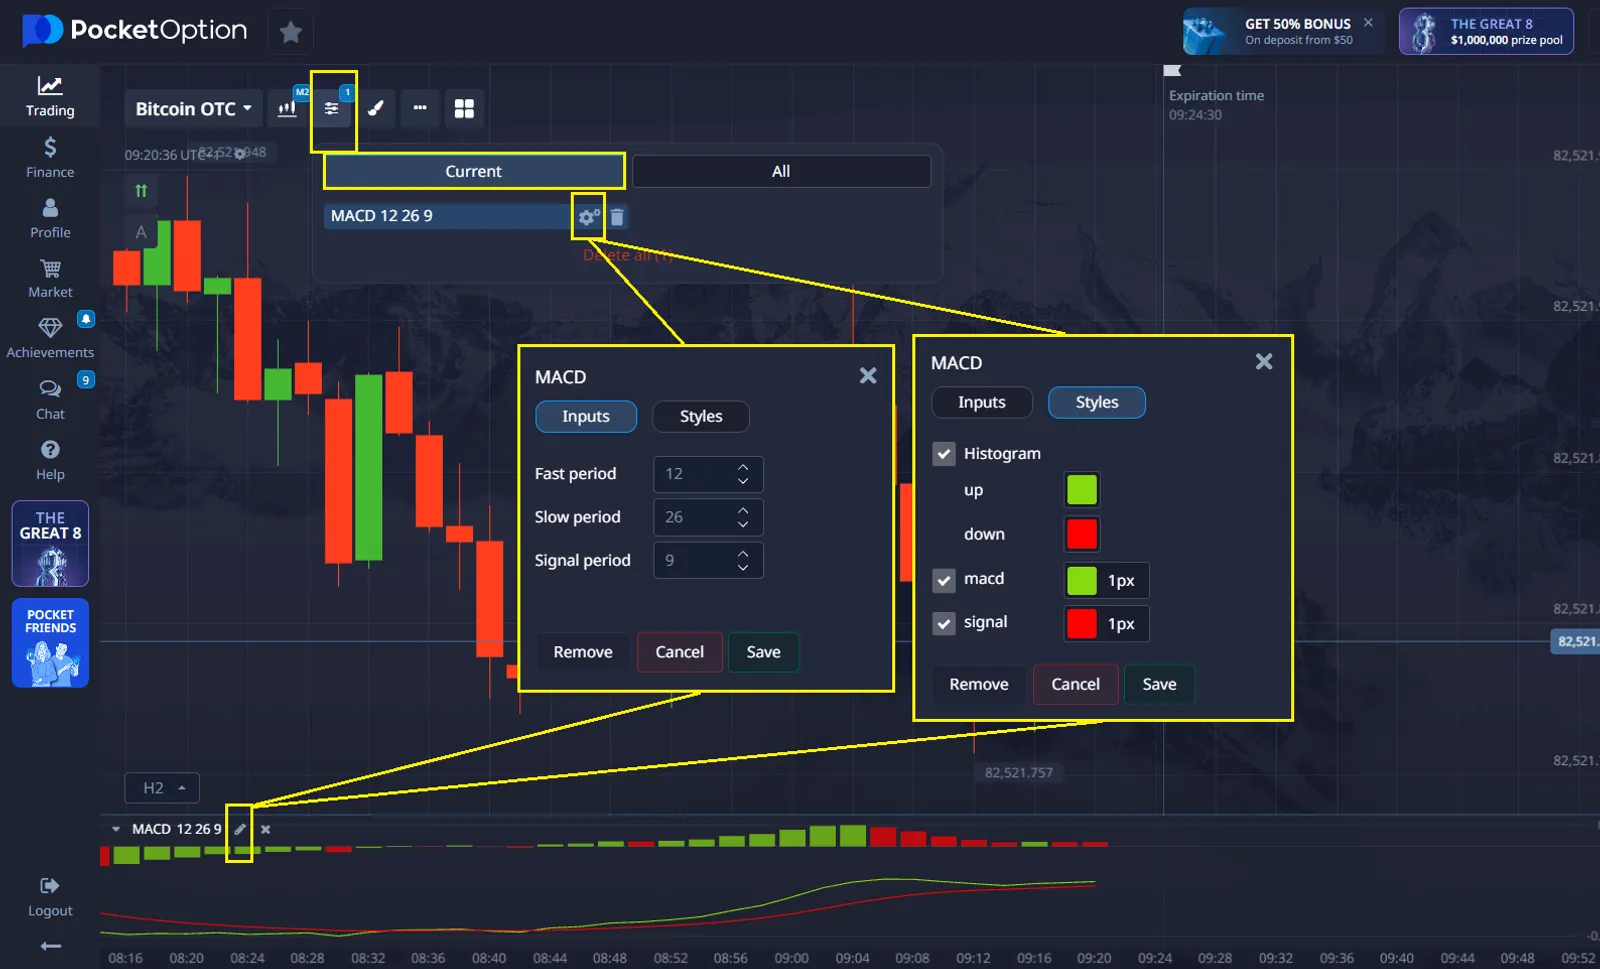Viewport: 1600px width, 969px height.
Task: Select Styles tab in left MACD dialog
Action: (x=701, y=416)
